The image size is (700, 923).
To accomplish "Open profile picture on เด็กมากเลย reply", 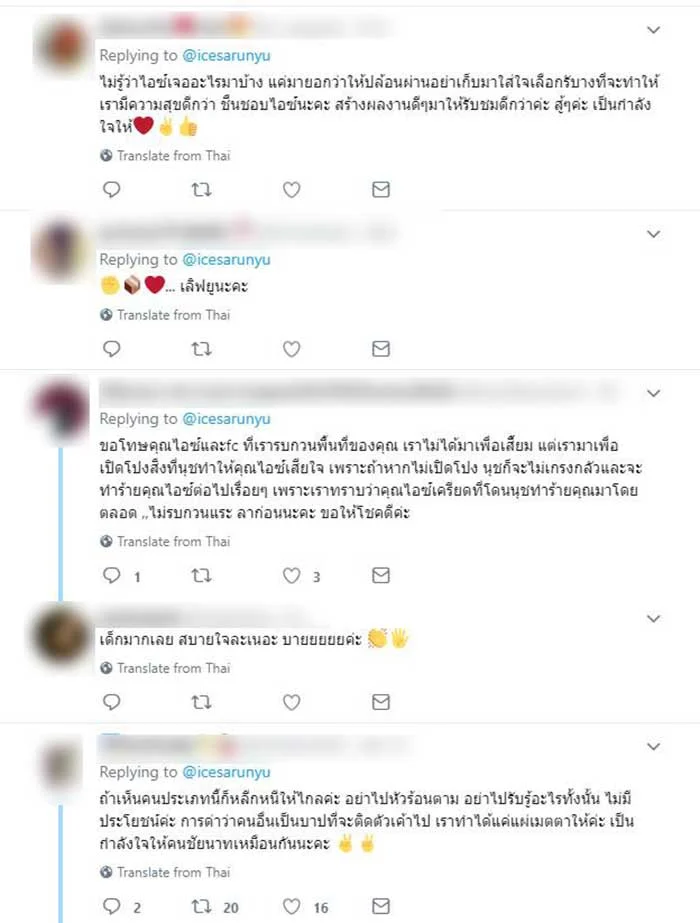I will coord(61,636).
